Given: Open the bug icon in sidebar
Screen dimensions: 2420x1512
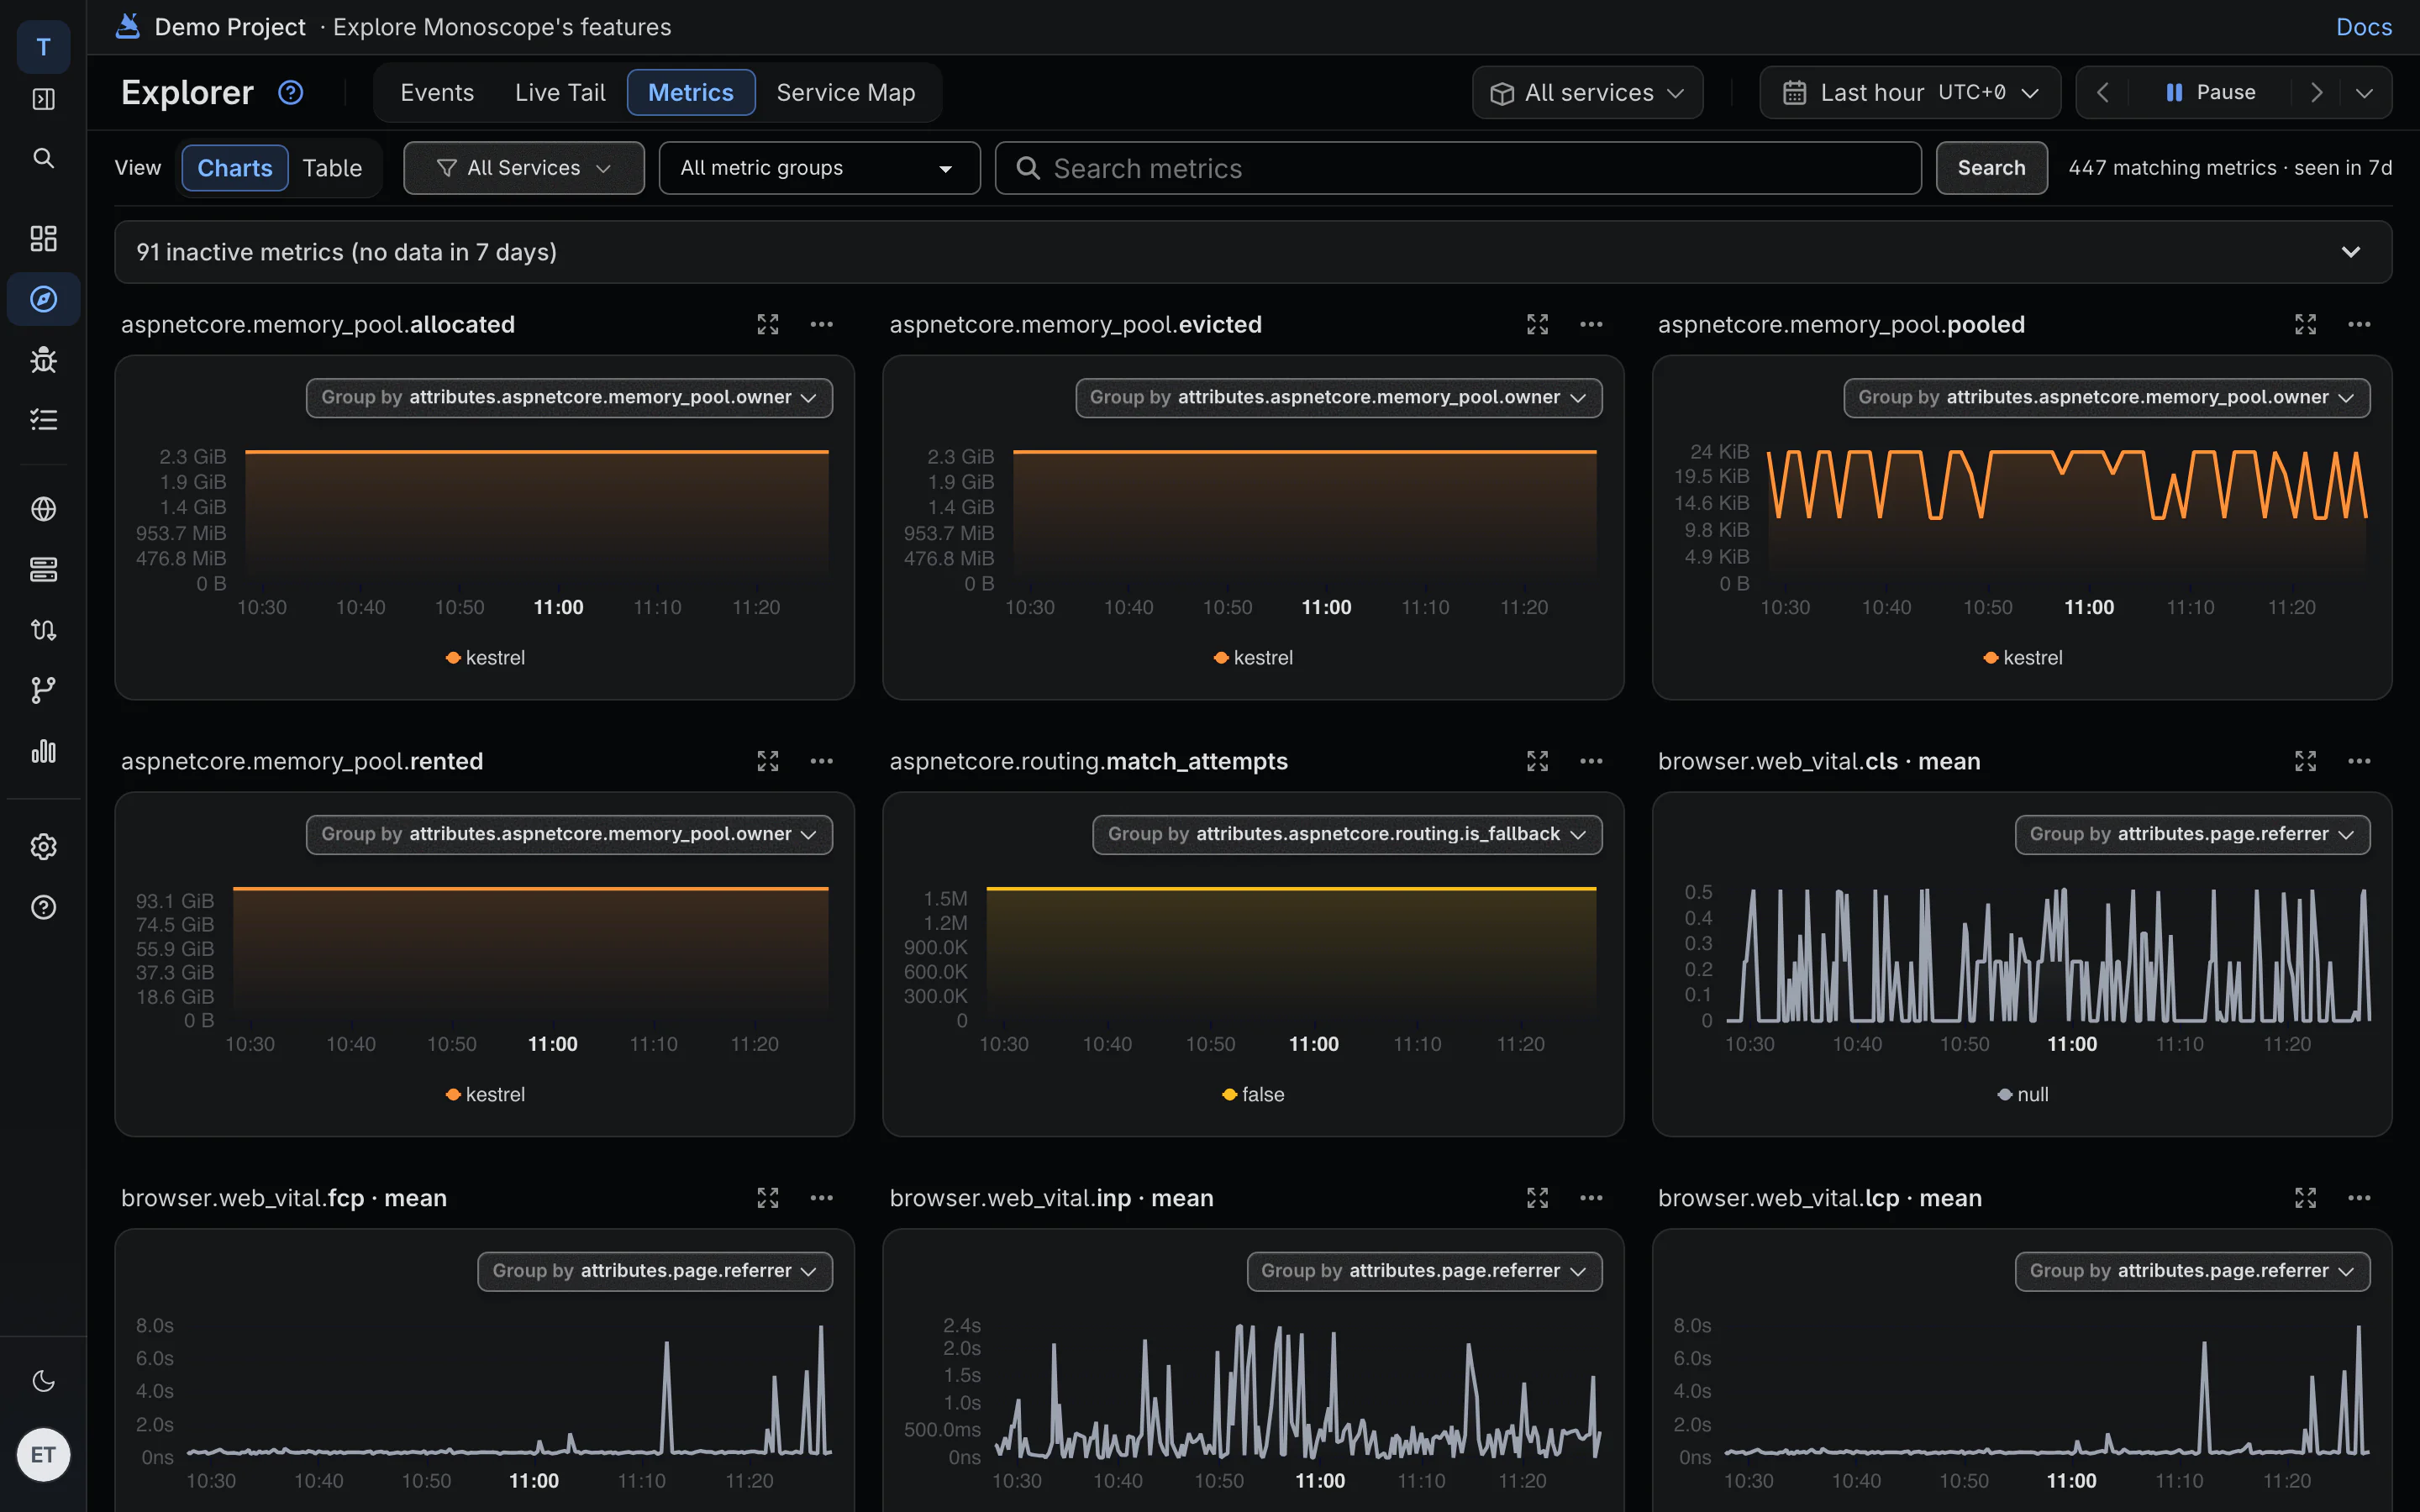Looking at the screenshot, I should [43, 359].
